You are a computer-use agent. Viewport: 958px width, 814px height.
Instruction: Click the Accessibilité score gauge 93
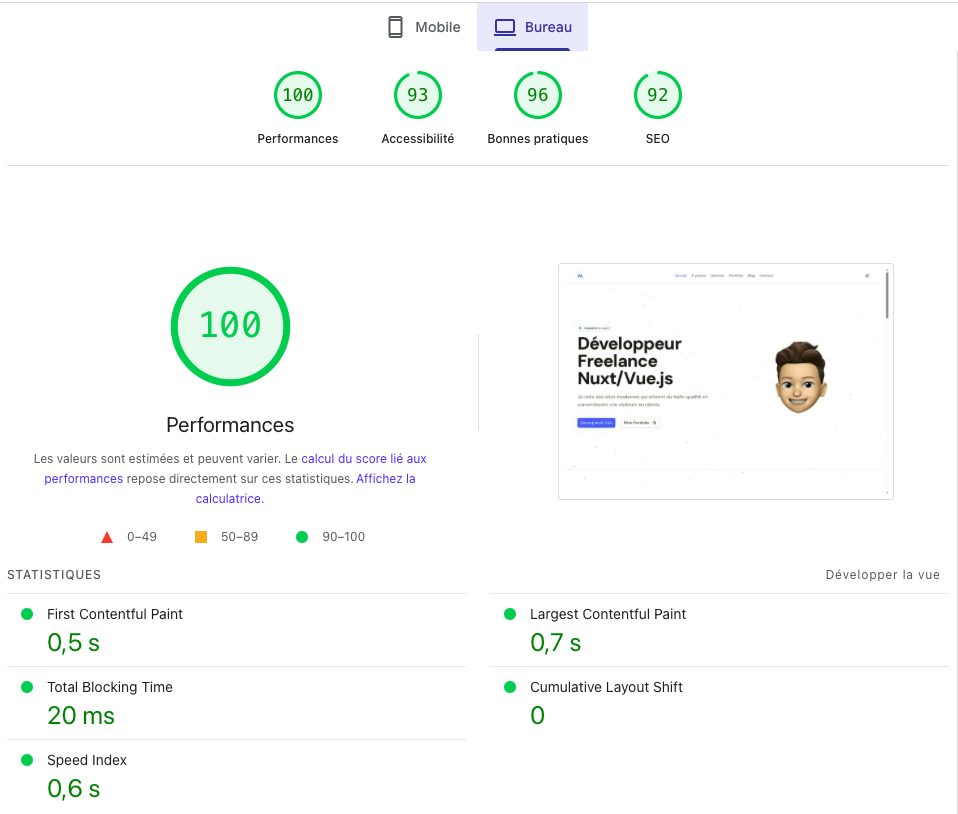418,96
